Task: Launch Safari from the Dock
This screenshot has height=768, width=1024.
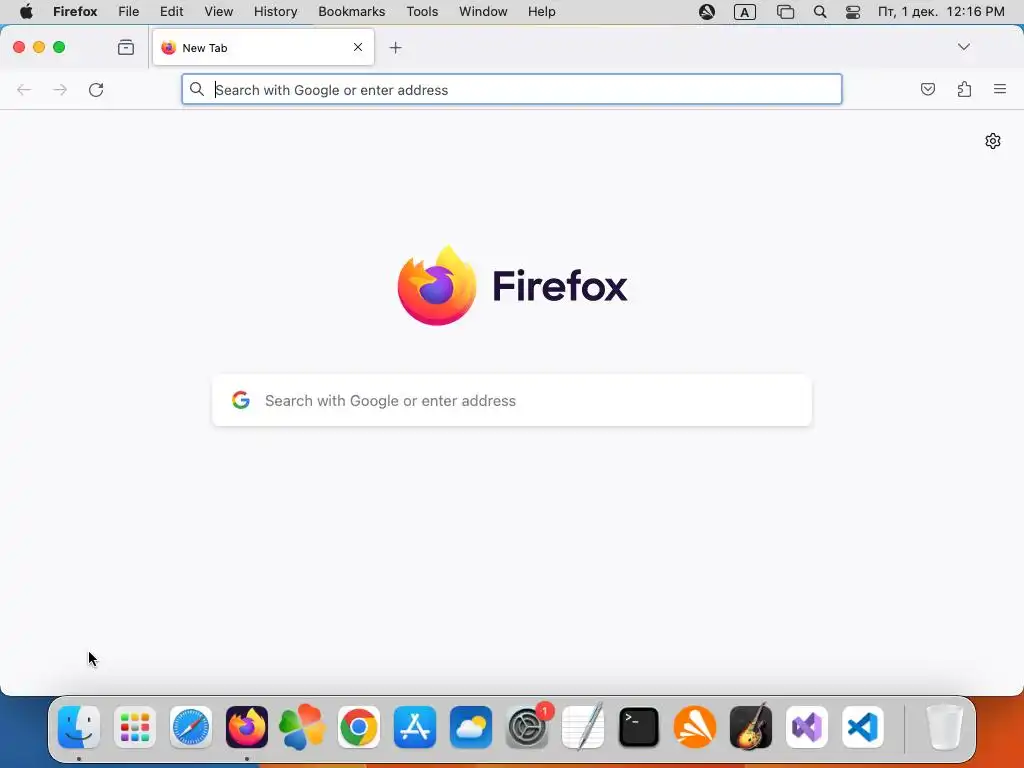Action: click(x=191, y=727)
